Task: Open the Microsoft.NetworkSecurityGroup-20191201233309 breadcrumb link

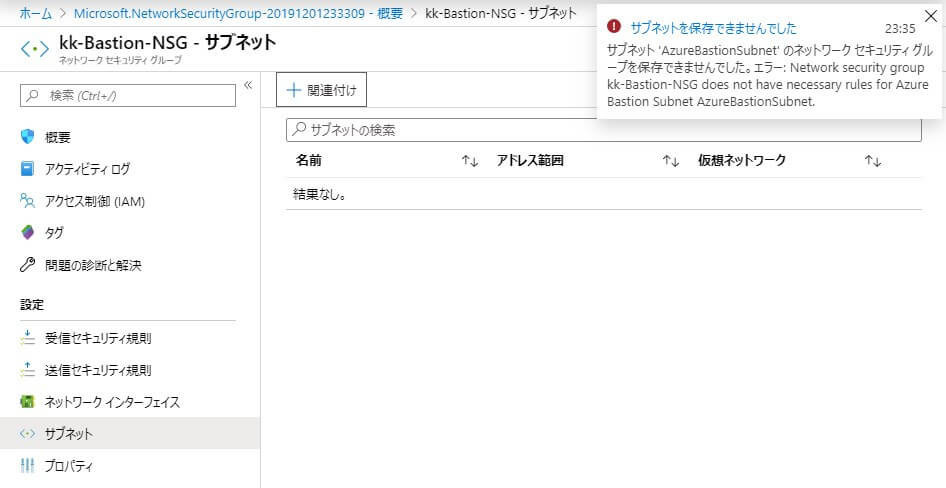Action: pos(238,14)
